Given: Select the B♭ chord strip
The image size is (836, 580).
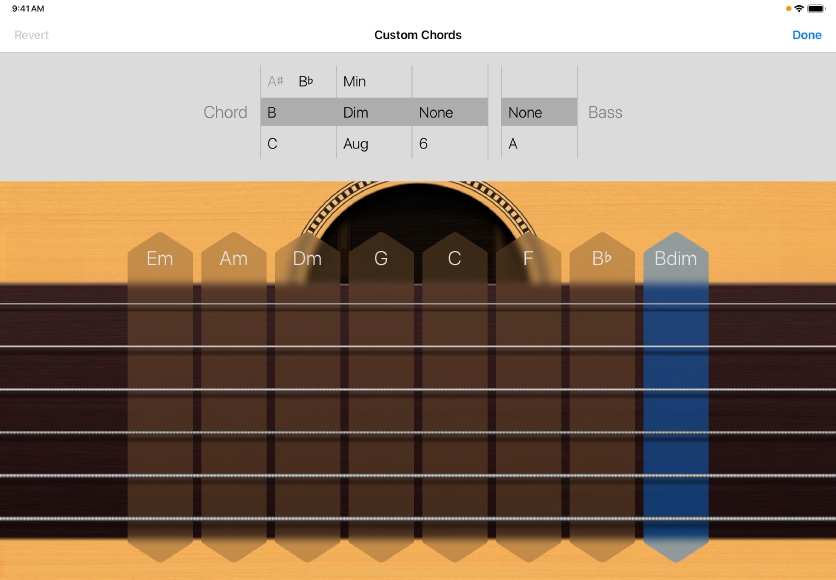Looking at the screenshot, I should pos(602,259).
